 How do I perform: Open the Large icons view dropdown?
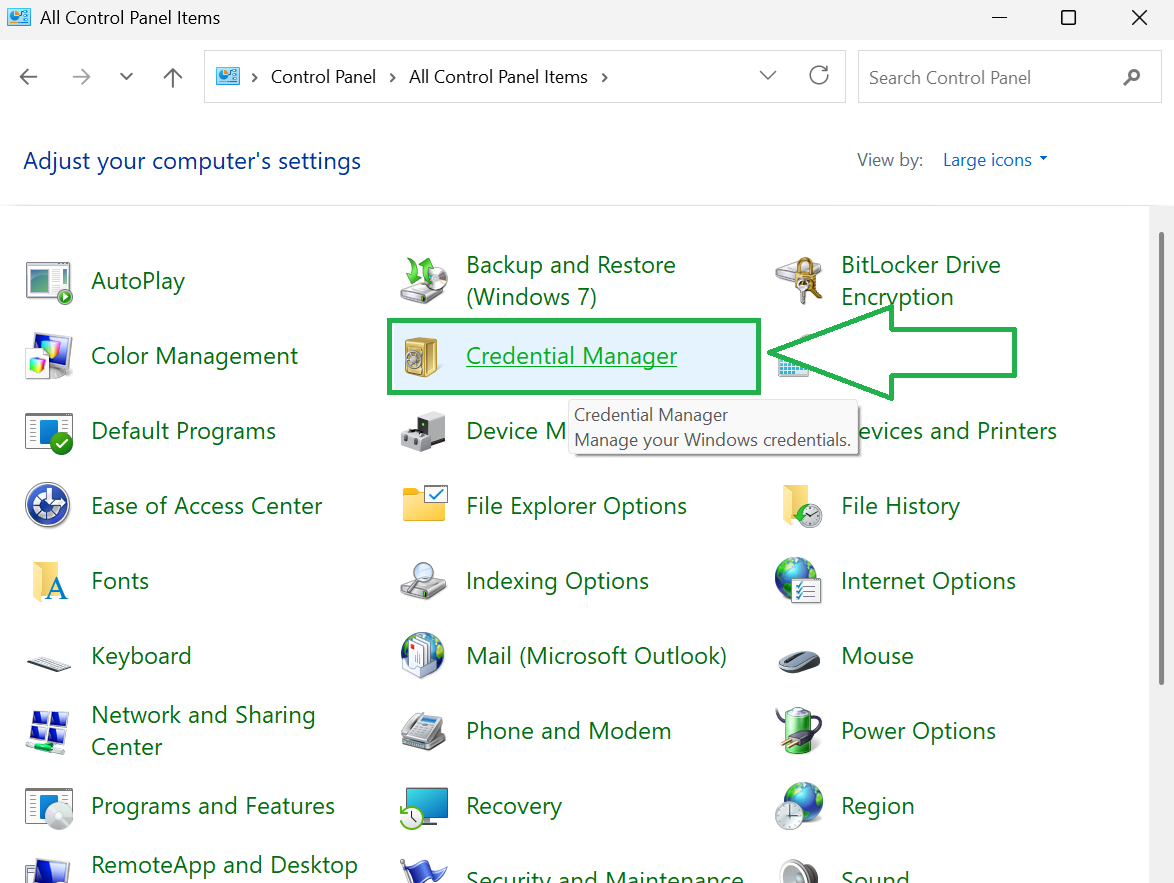pyautogui.click(x=988, y=159)
